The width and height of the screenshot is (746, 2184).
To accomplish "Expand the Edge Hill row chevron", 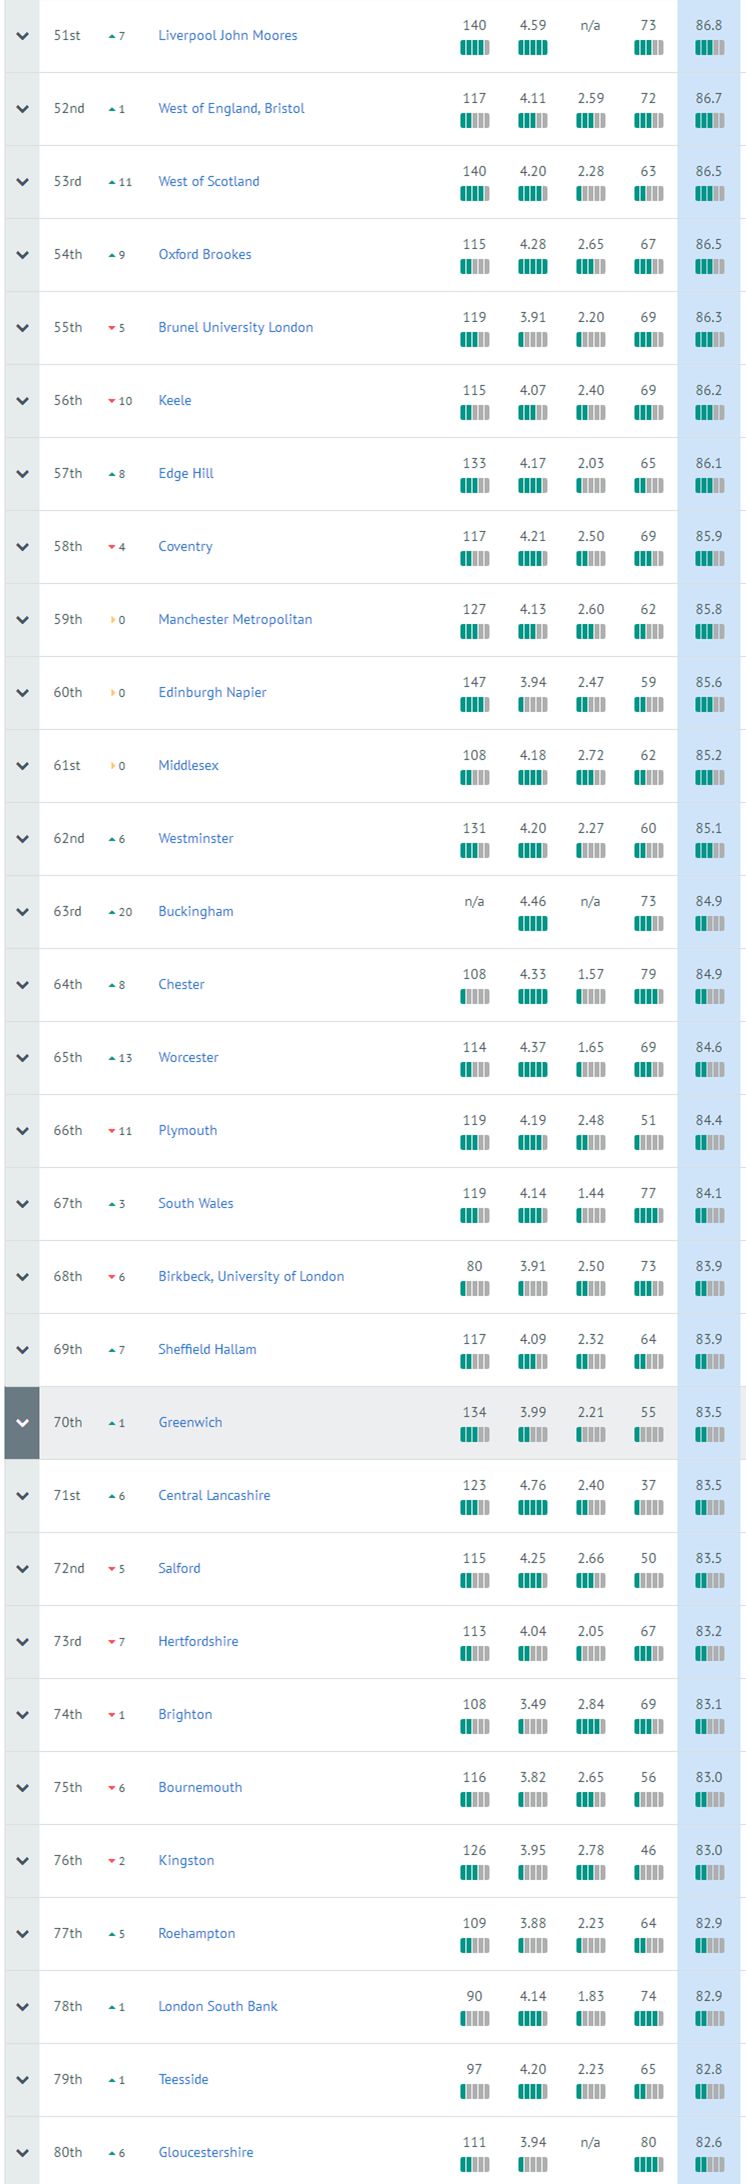I will point(22,474).
